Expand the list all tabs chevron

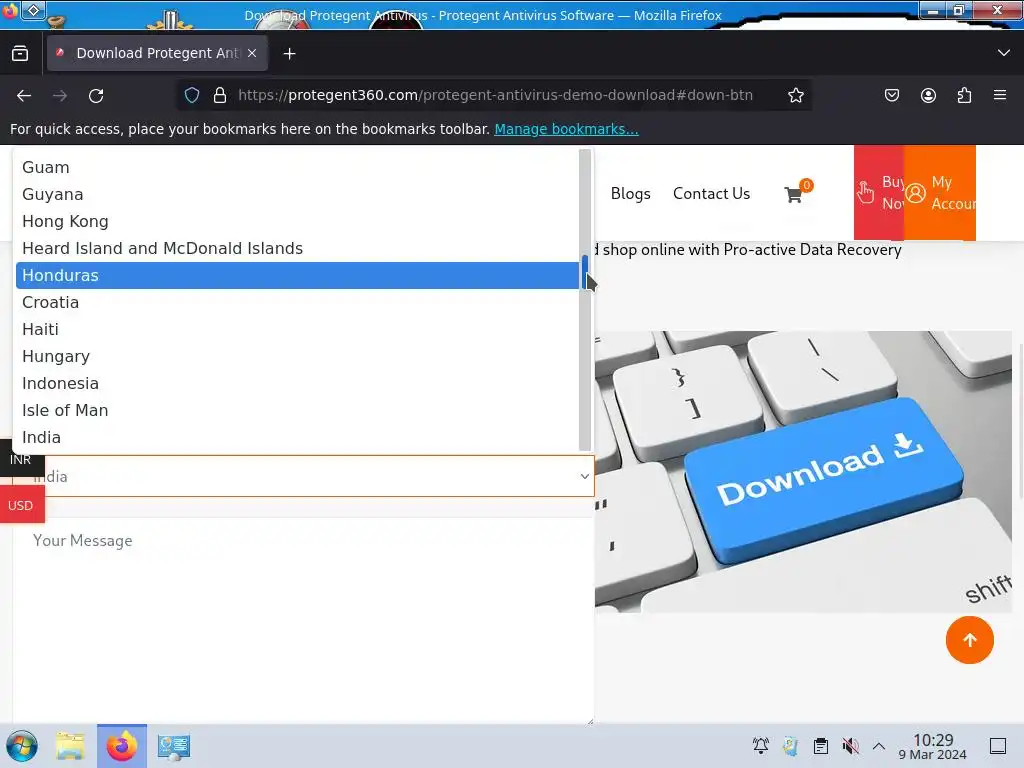click(1004, 53)
